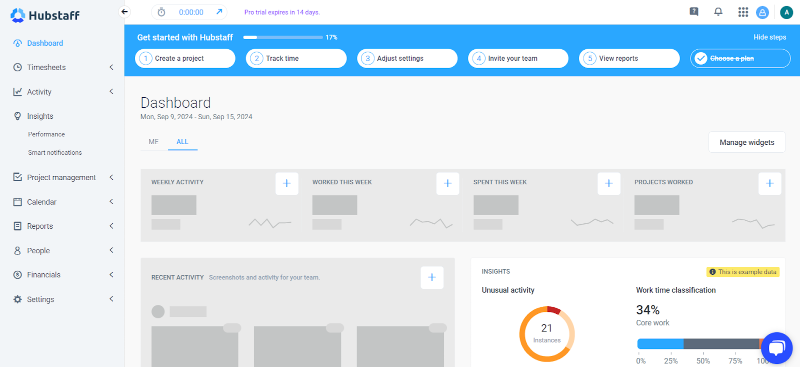
Task: Click Track time step
Action: pyautogui.click(x=296, y=58)
